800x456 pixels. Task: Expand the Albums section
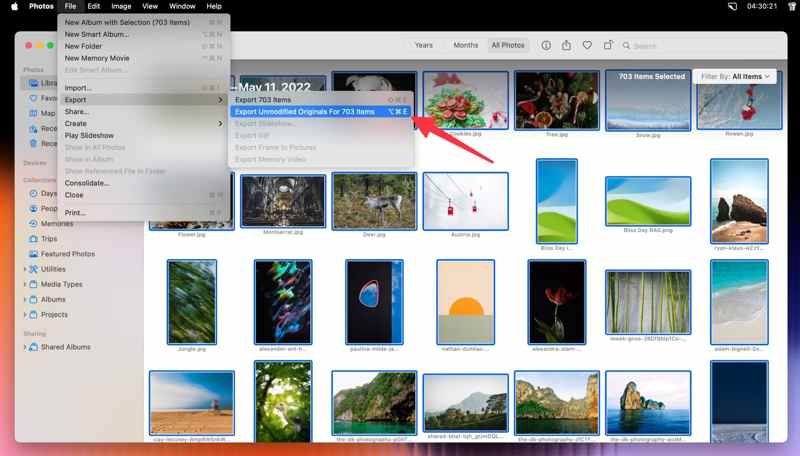(x=24, y=299)
